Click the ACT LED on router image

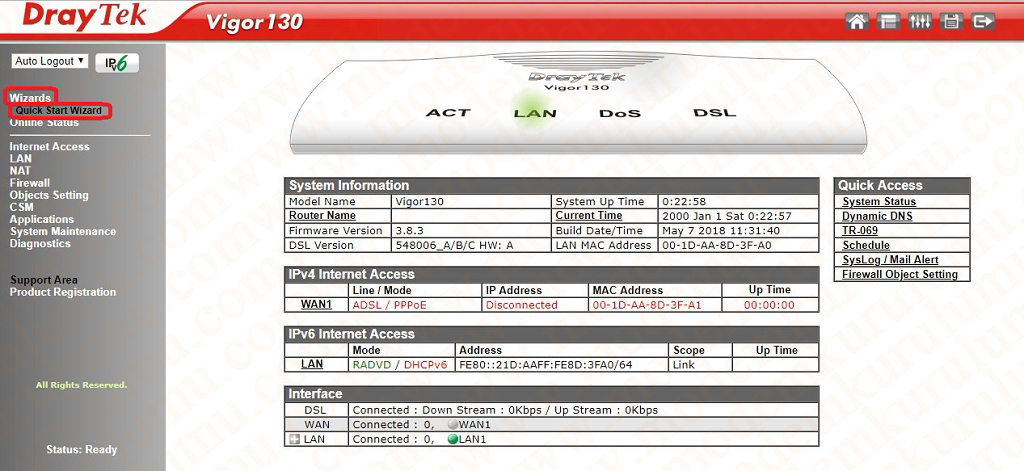448,113
